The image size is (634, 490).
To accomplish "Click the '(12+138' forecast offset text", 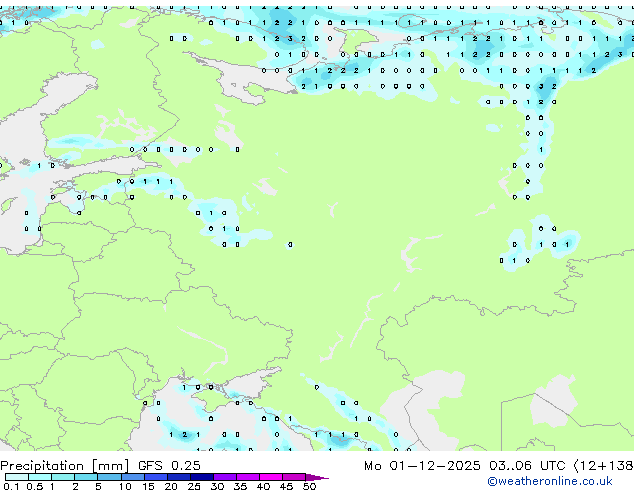I will [x=604, y=466].
